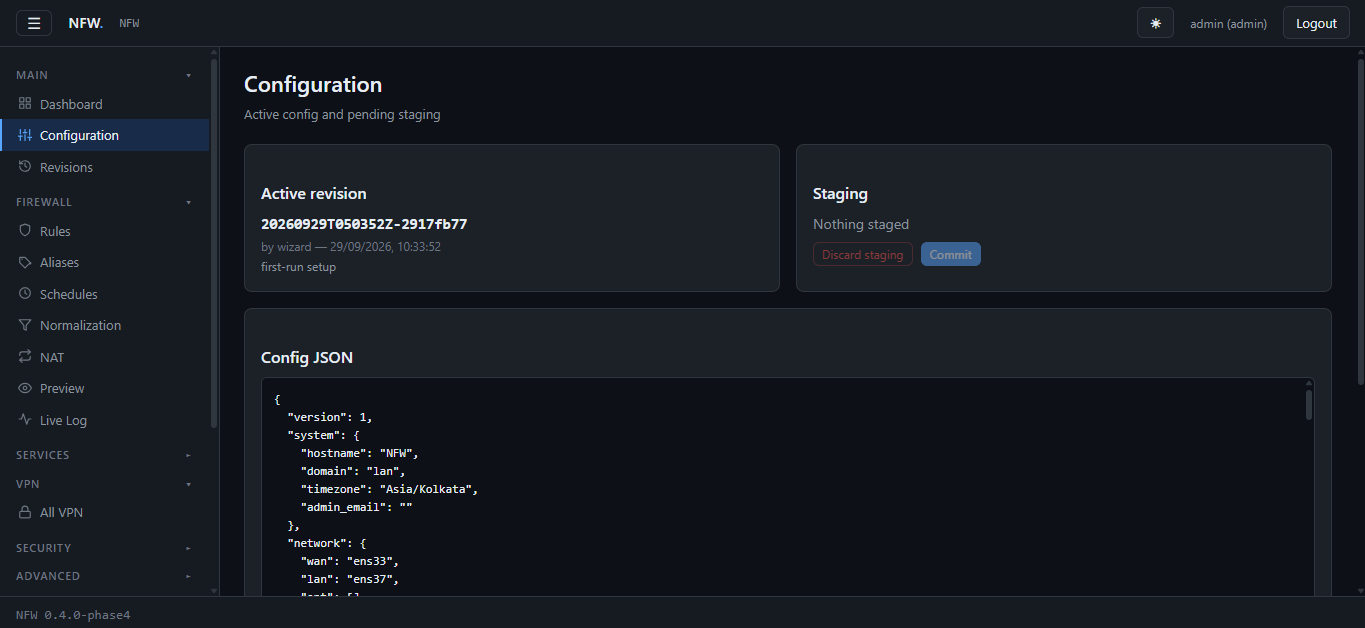
Task: Click the NAT repeat-arrows icon
Action: pos(25,357)
